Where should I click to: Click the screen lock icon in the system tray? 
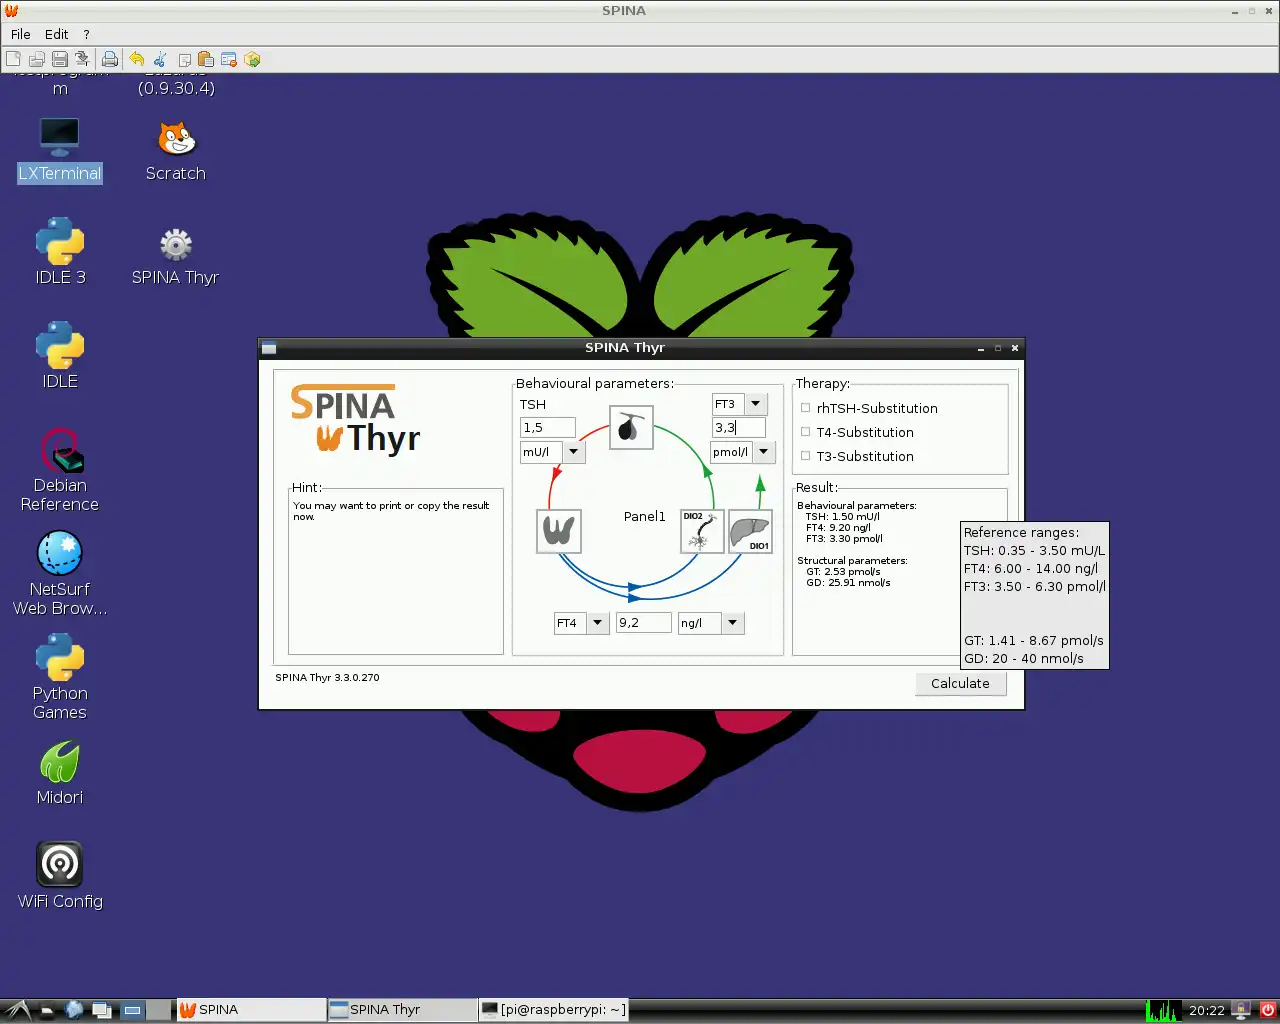pyautogui.click(x=1241, y=1010)
